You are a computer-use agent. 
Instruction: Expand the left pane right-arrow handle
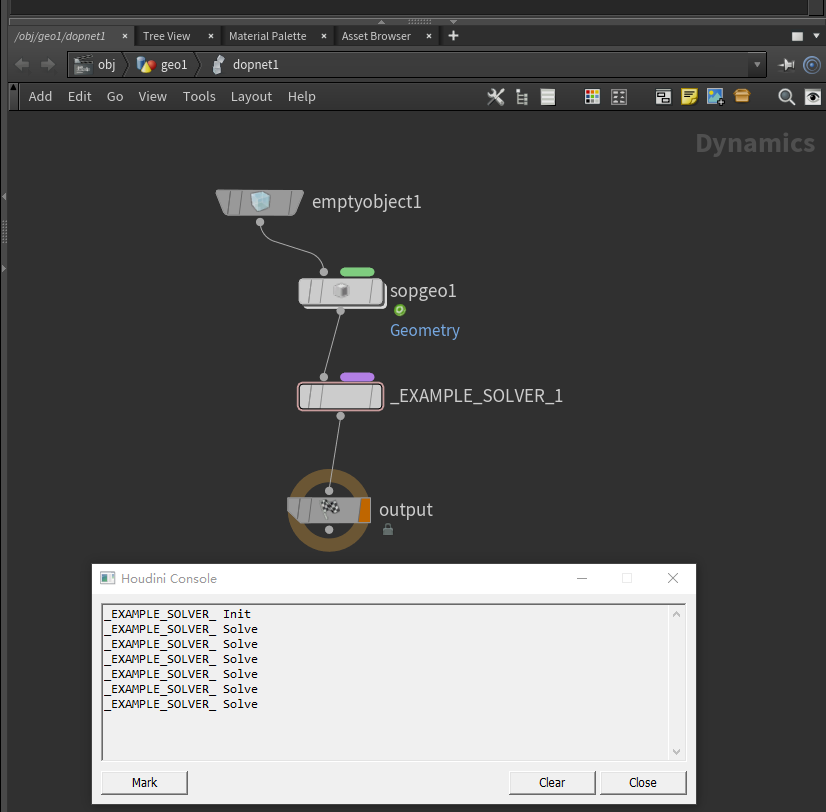click(x=4, y=269)
